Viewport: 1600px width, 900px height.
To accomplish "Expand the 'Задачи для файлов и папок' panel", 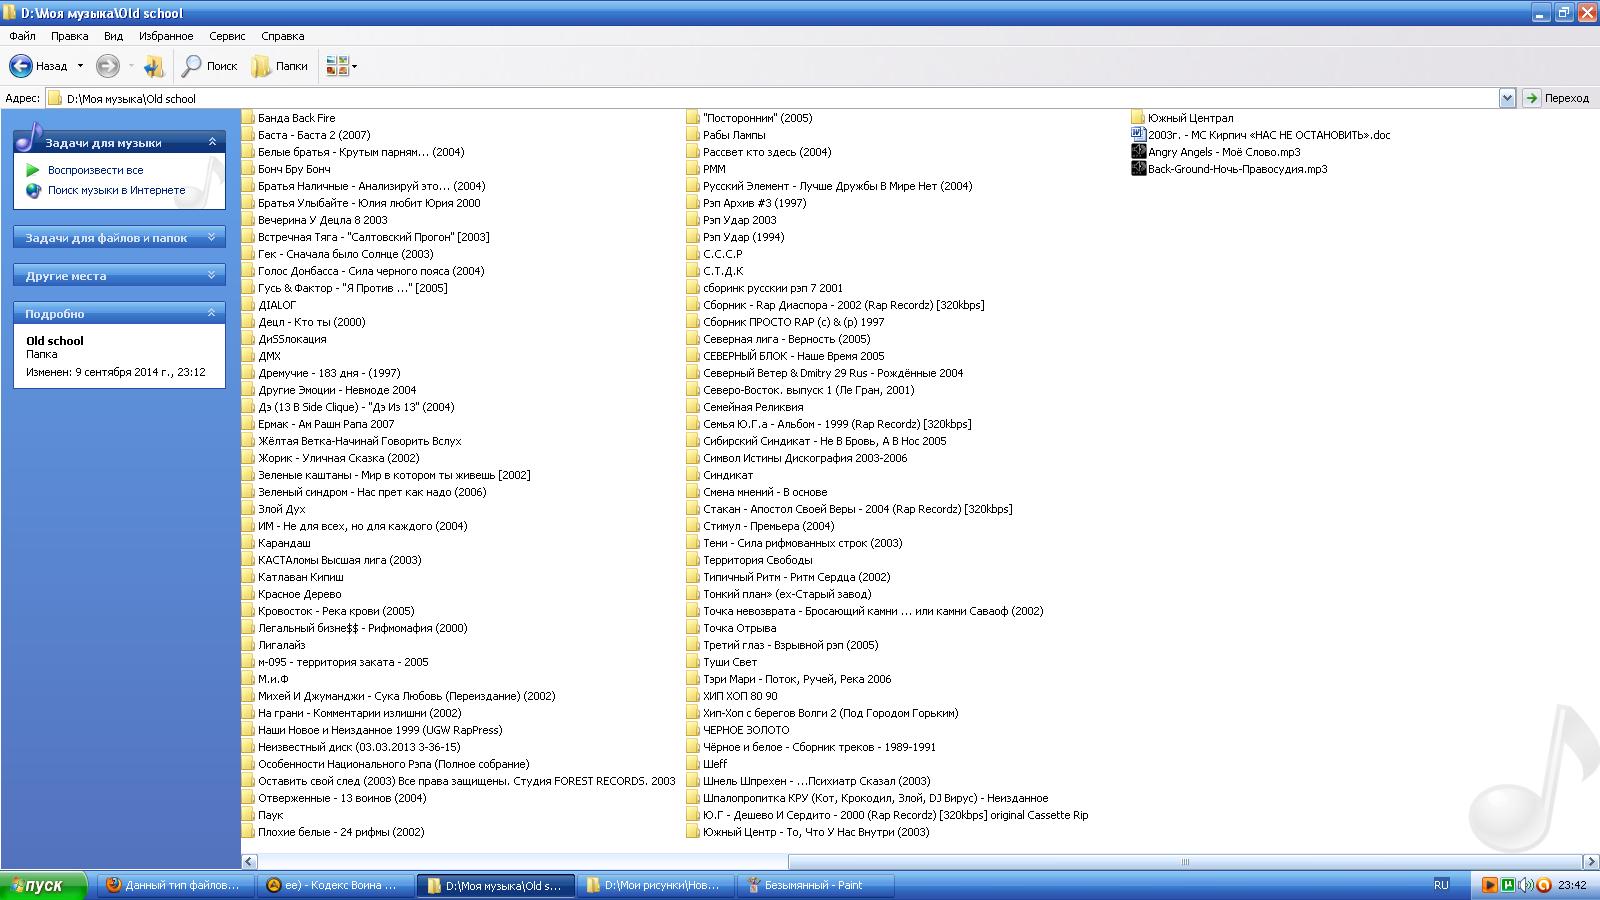I will pos(212,237).
